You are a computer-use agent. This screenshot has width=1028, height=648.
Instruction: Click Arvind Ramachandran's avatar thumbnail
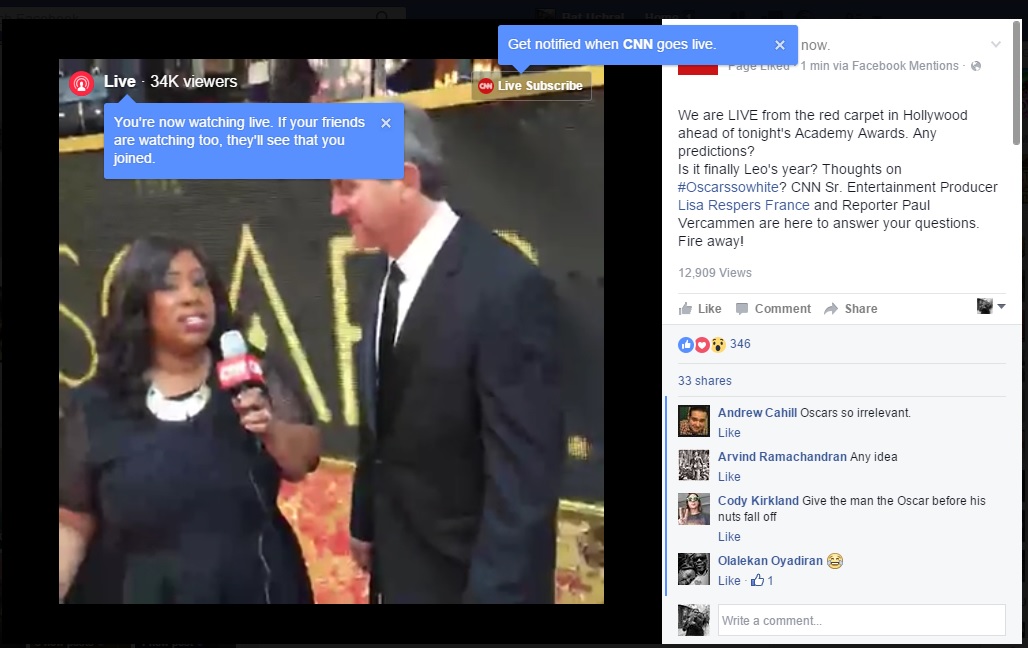pyautogui.click(x=694, y=465)
